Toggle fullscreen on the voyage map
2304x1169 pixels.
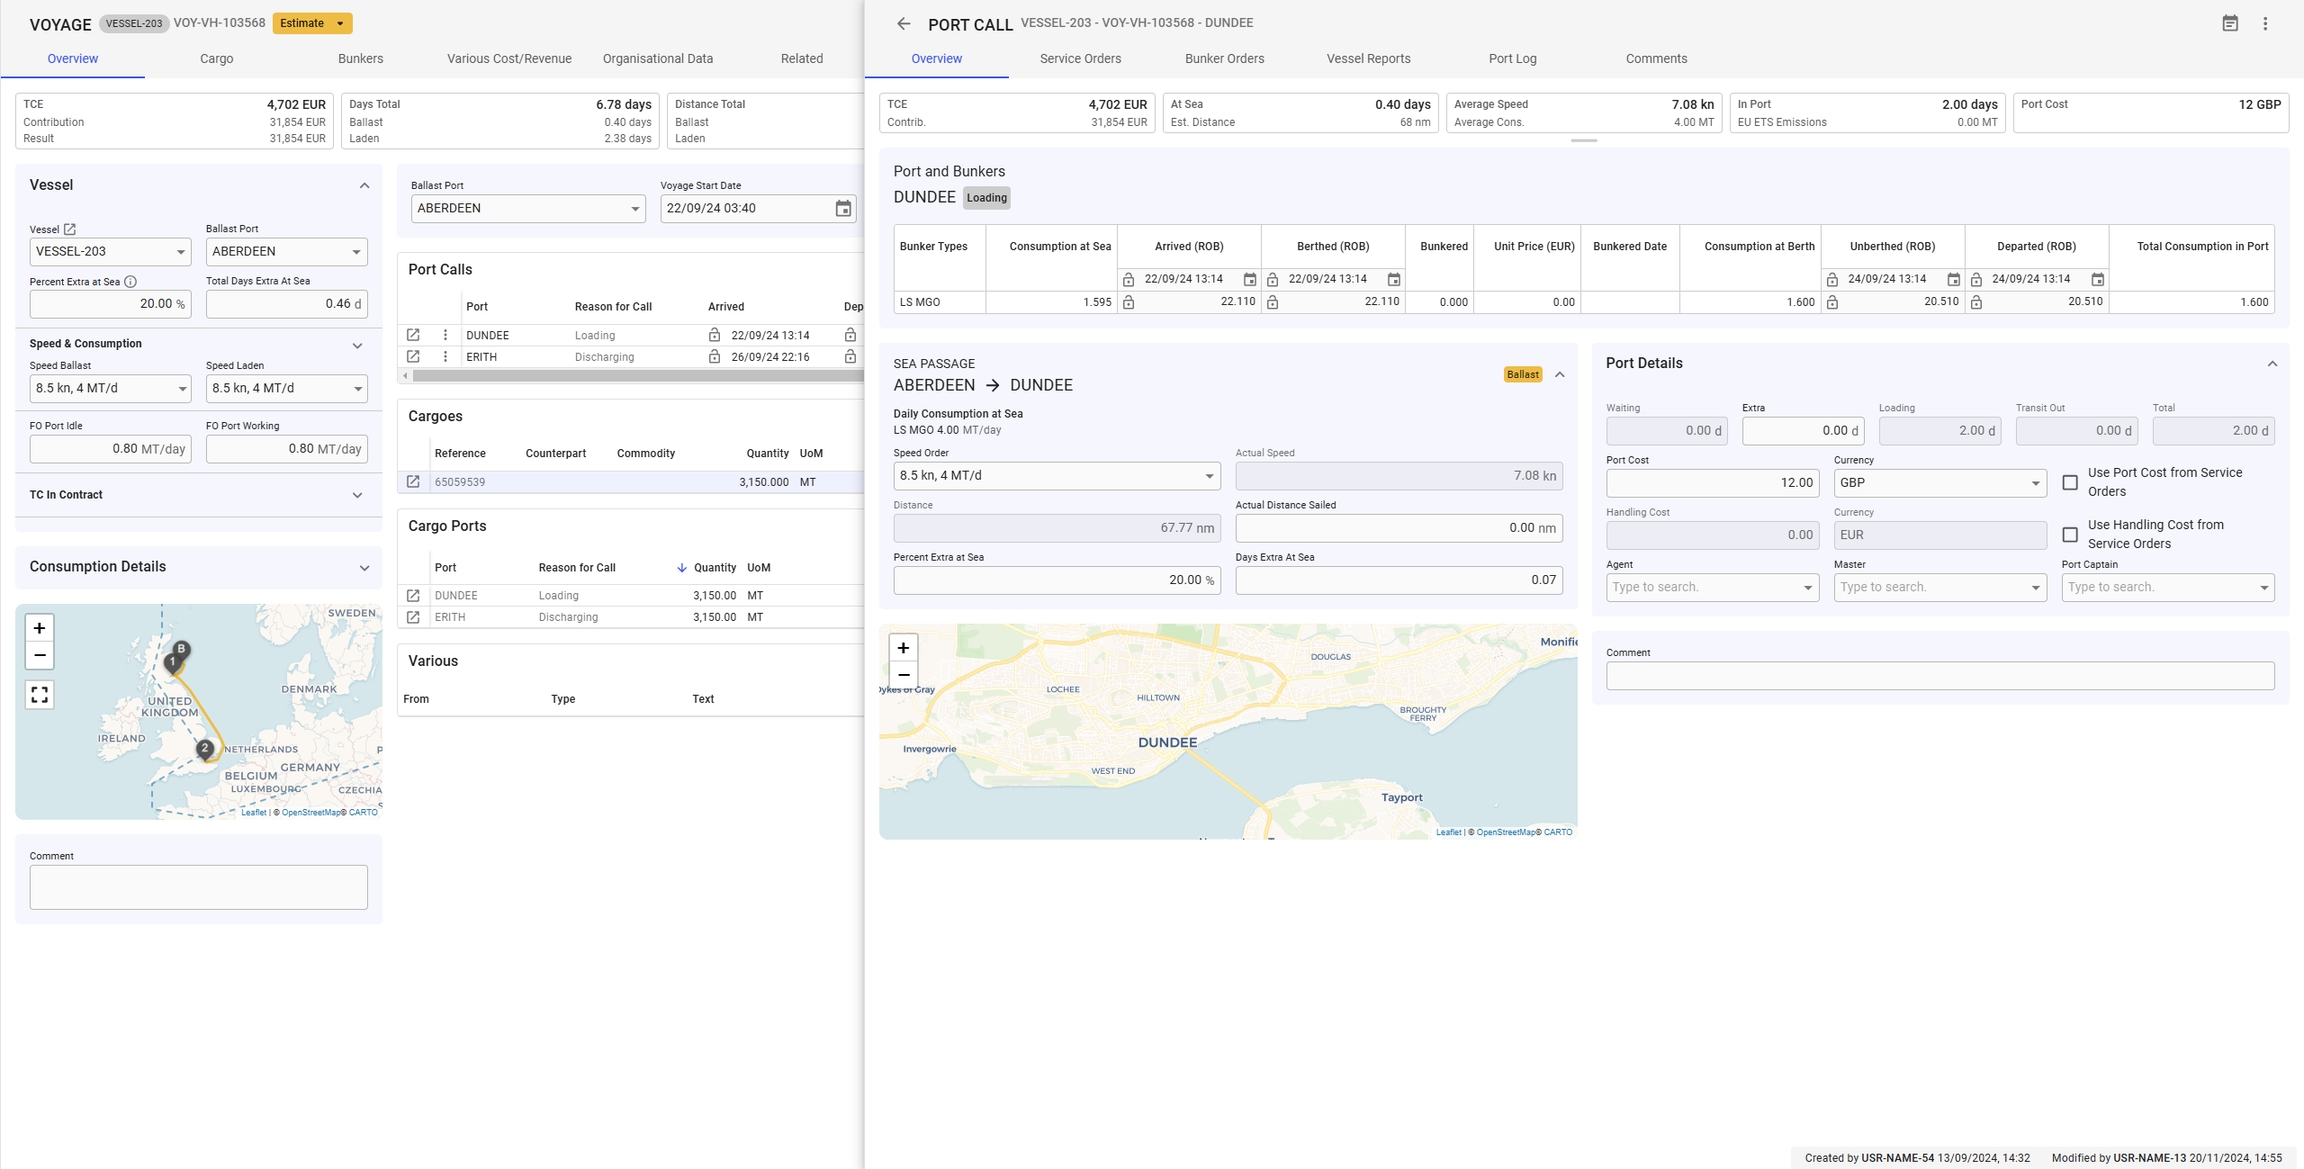pos(39,694)
